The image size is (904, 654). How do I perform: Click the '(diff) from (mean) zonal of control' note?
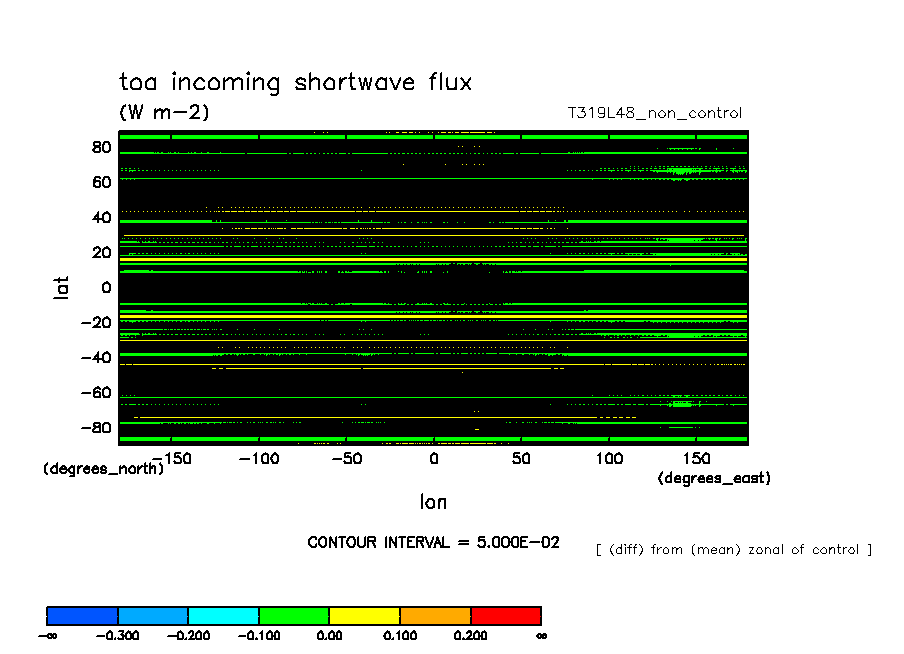[x=733, y=550]
